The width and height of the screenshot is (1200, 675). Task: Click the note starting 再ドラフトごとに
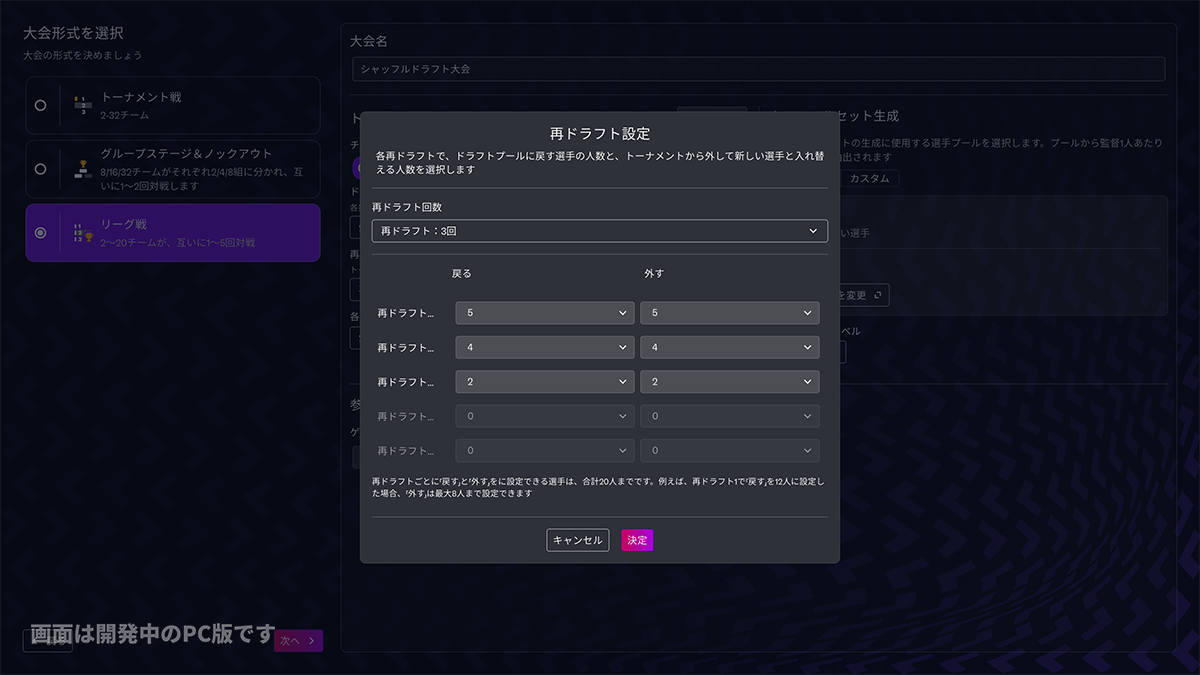tap(600, 487)
